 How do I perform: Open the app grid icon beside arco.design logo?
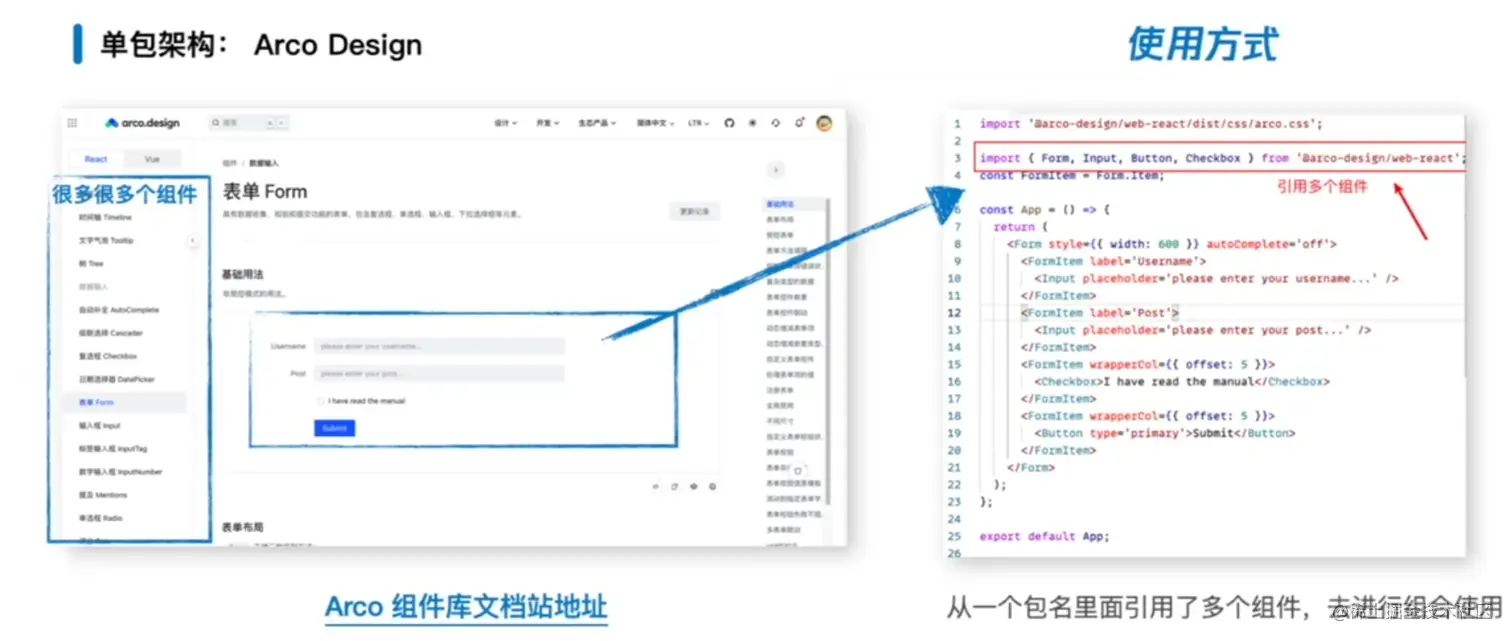click(72, 123)
